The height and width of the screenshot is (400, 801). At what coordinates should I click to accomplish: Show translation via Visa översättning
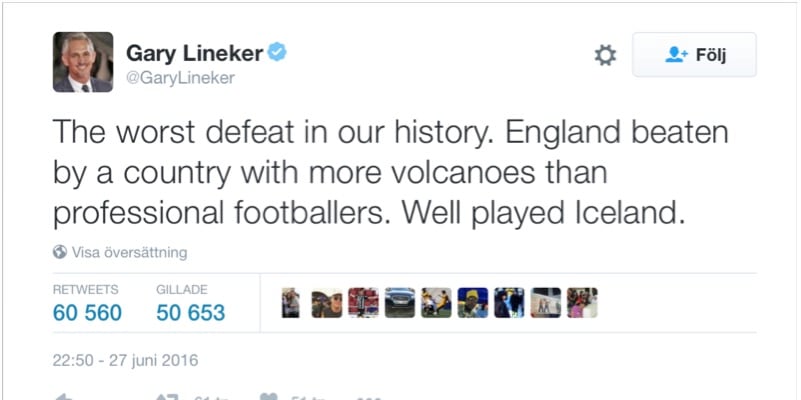pos(129,252)
